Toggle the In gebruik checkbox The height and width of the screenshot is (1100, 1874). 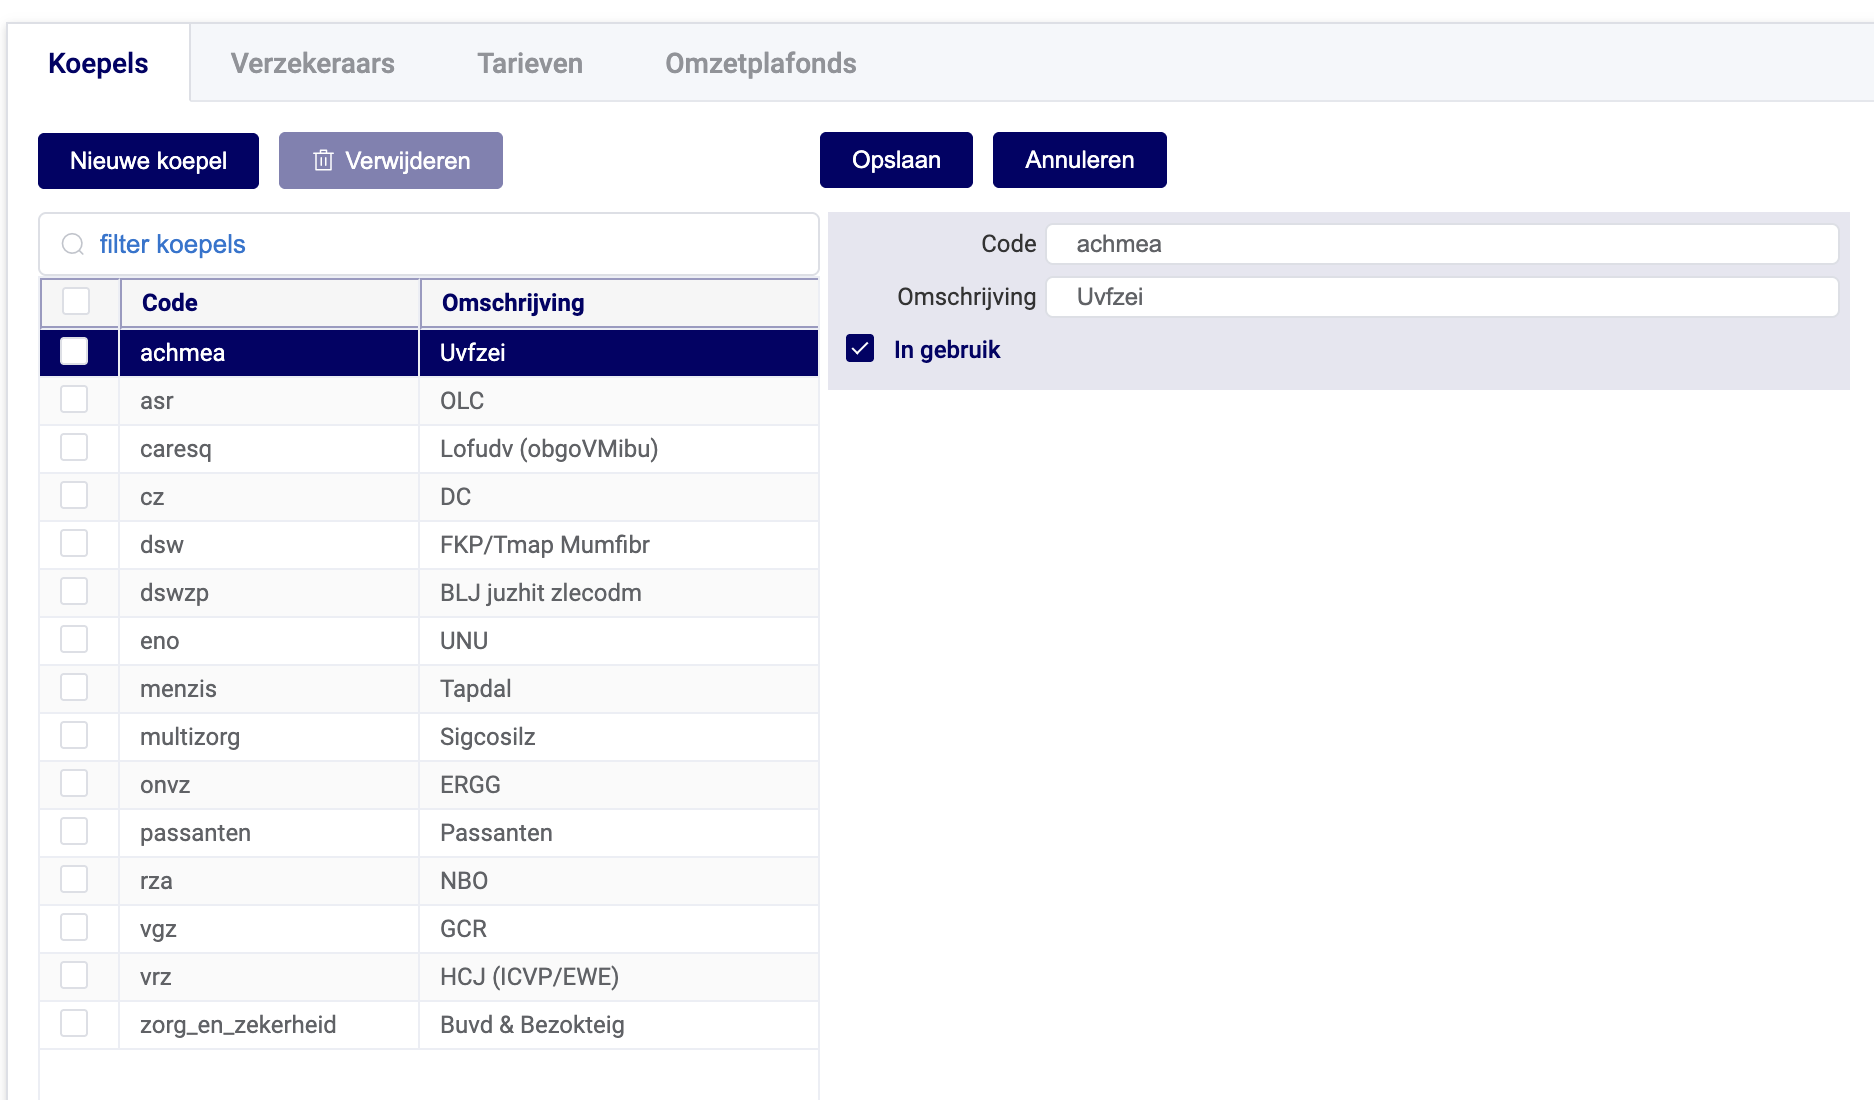860,349
